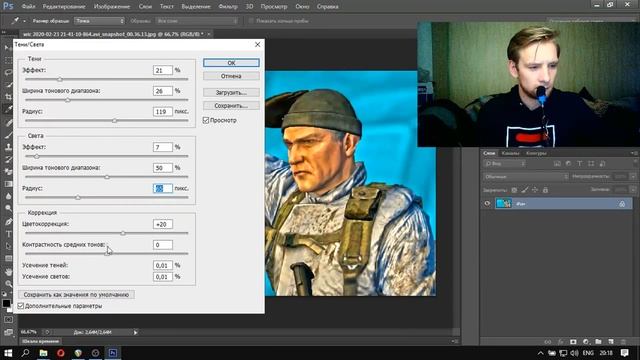Open the Opera browser from taskbar

point(61,353)
